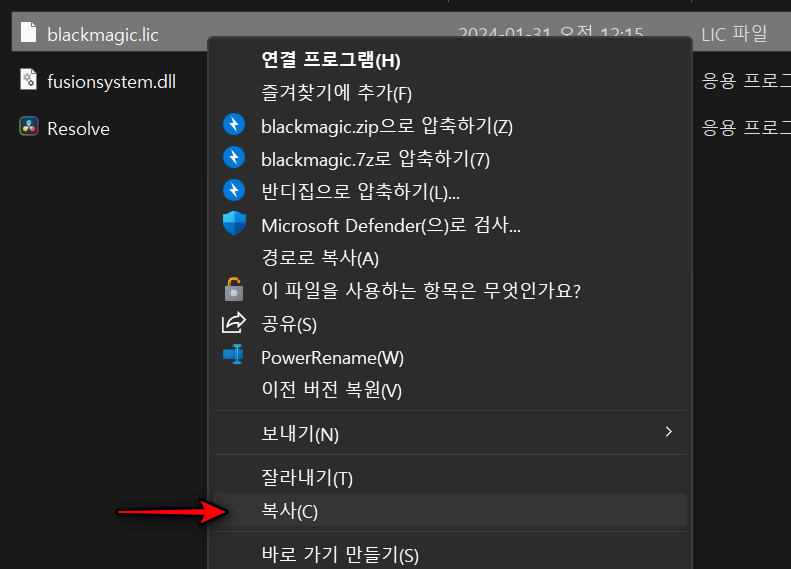This screenshot has width=791, height=569.
Task: Select the blackmagic.lic file icon
Action: pyautogui.click(x=29, y=33)
